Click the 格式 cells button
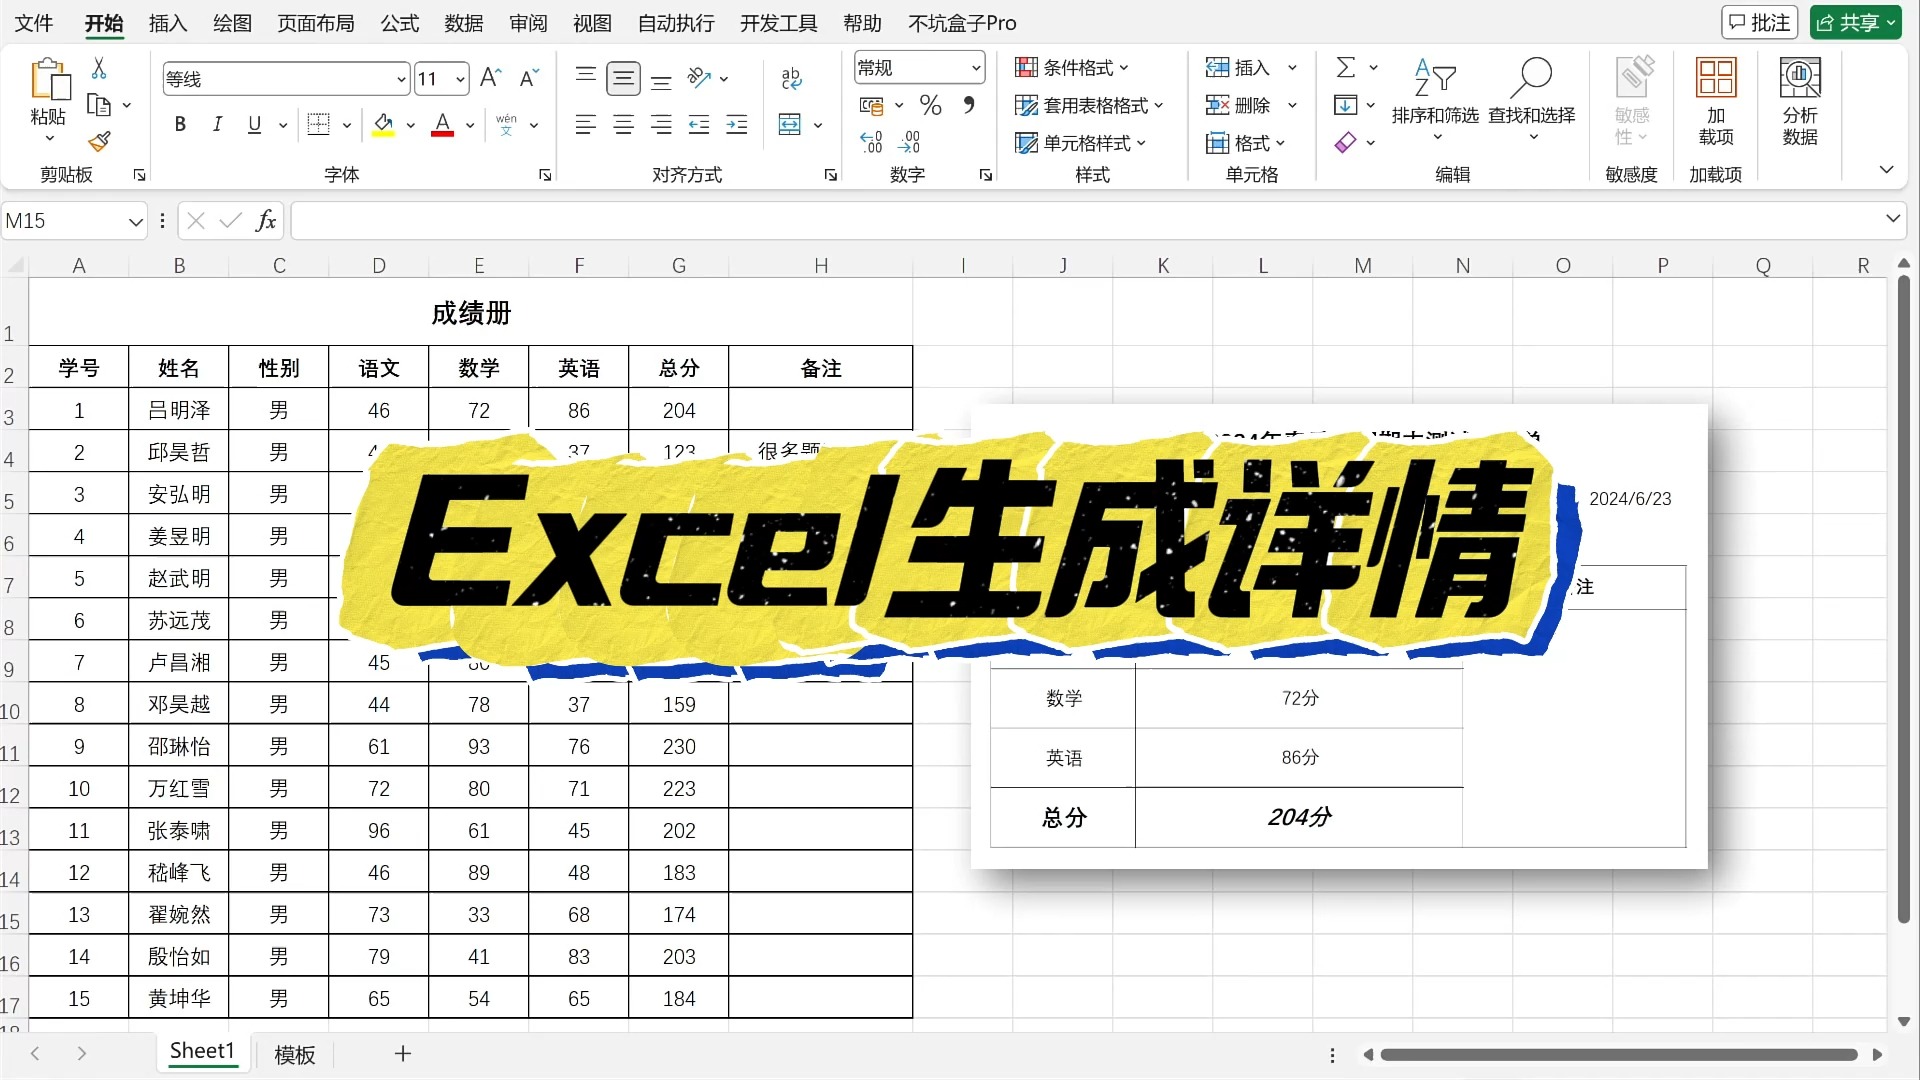Image resolution: width=1920 pixels, height=1080 pixels. [1245, 143]
